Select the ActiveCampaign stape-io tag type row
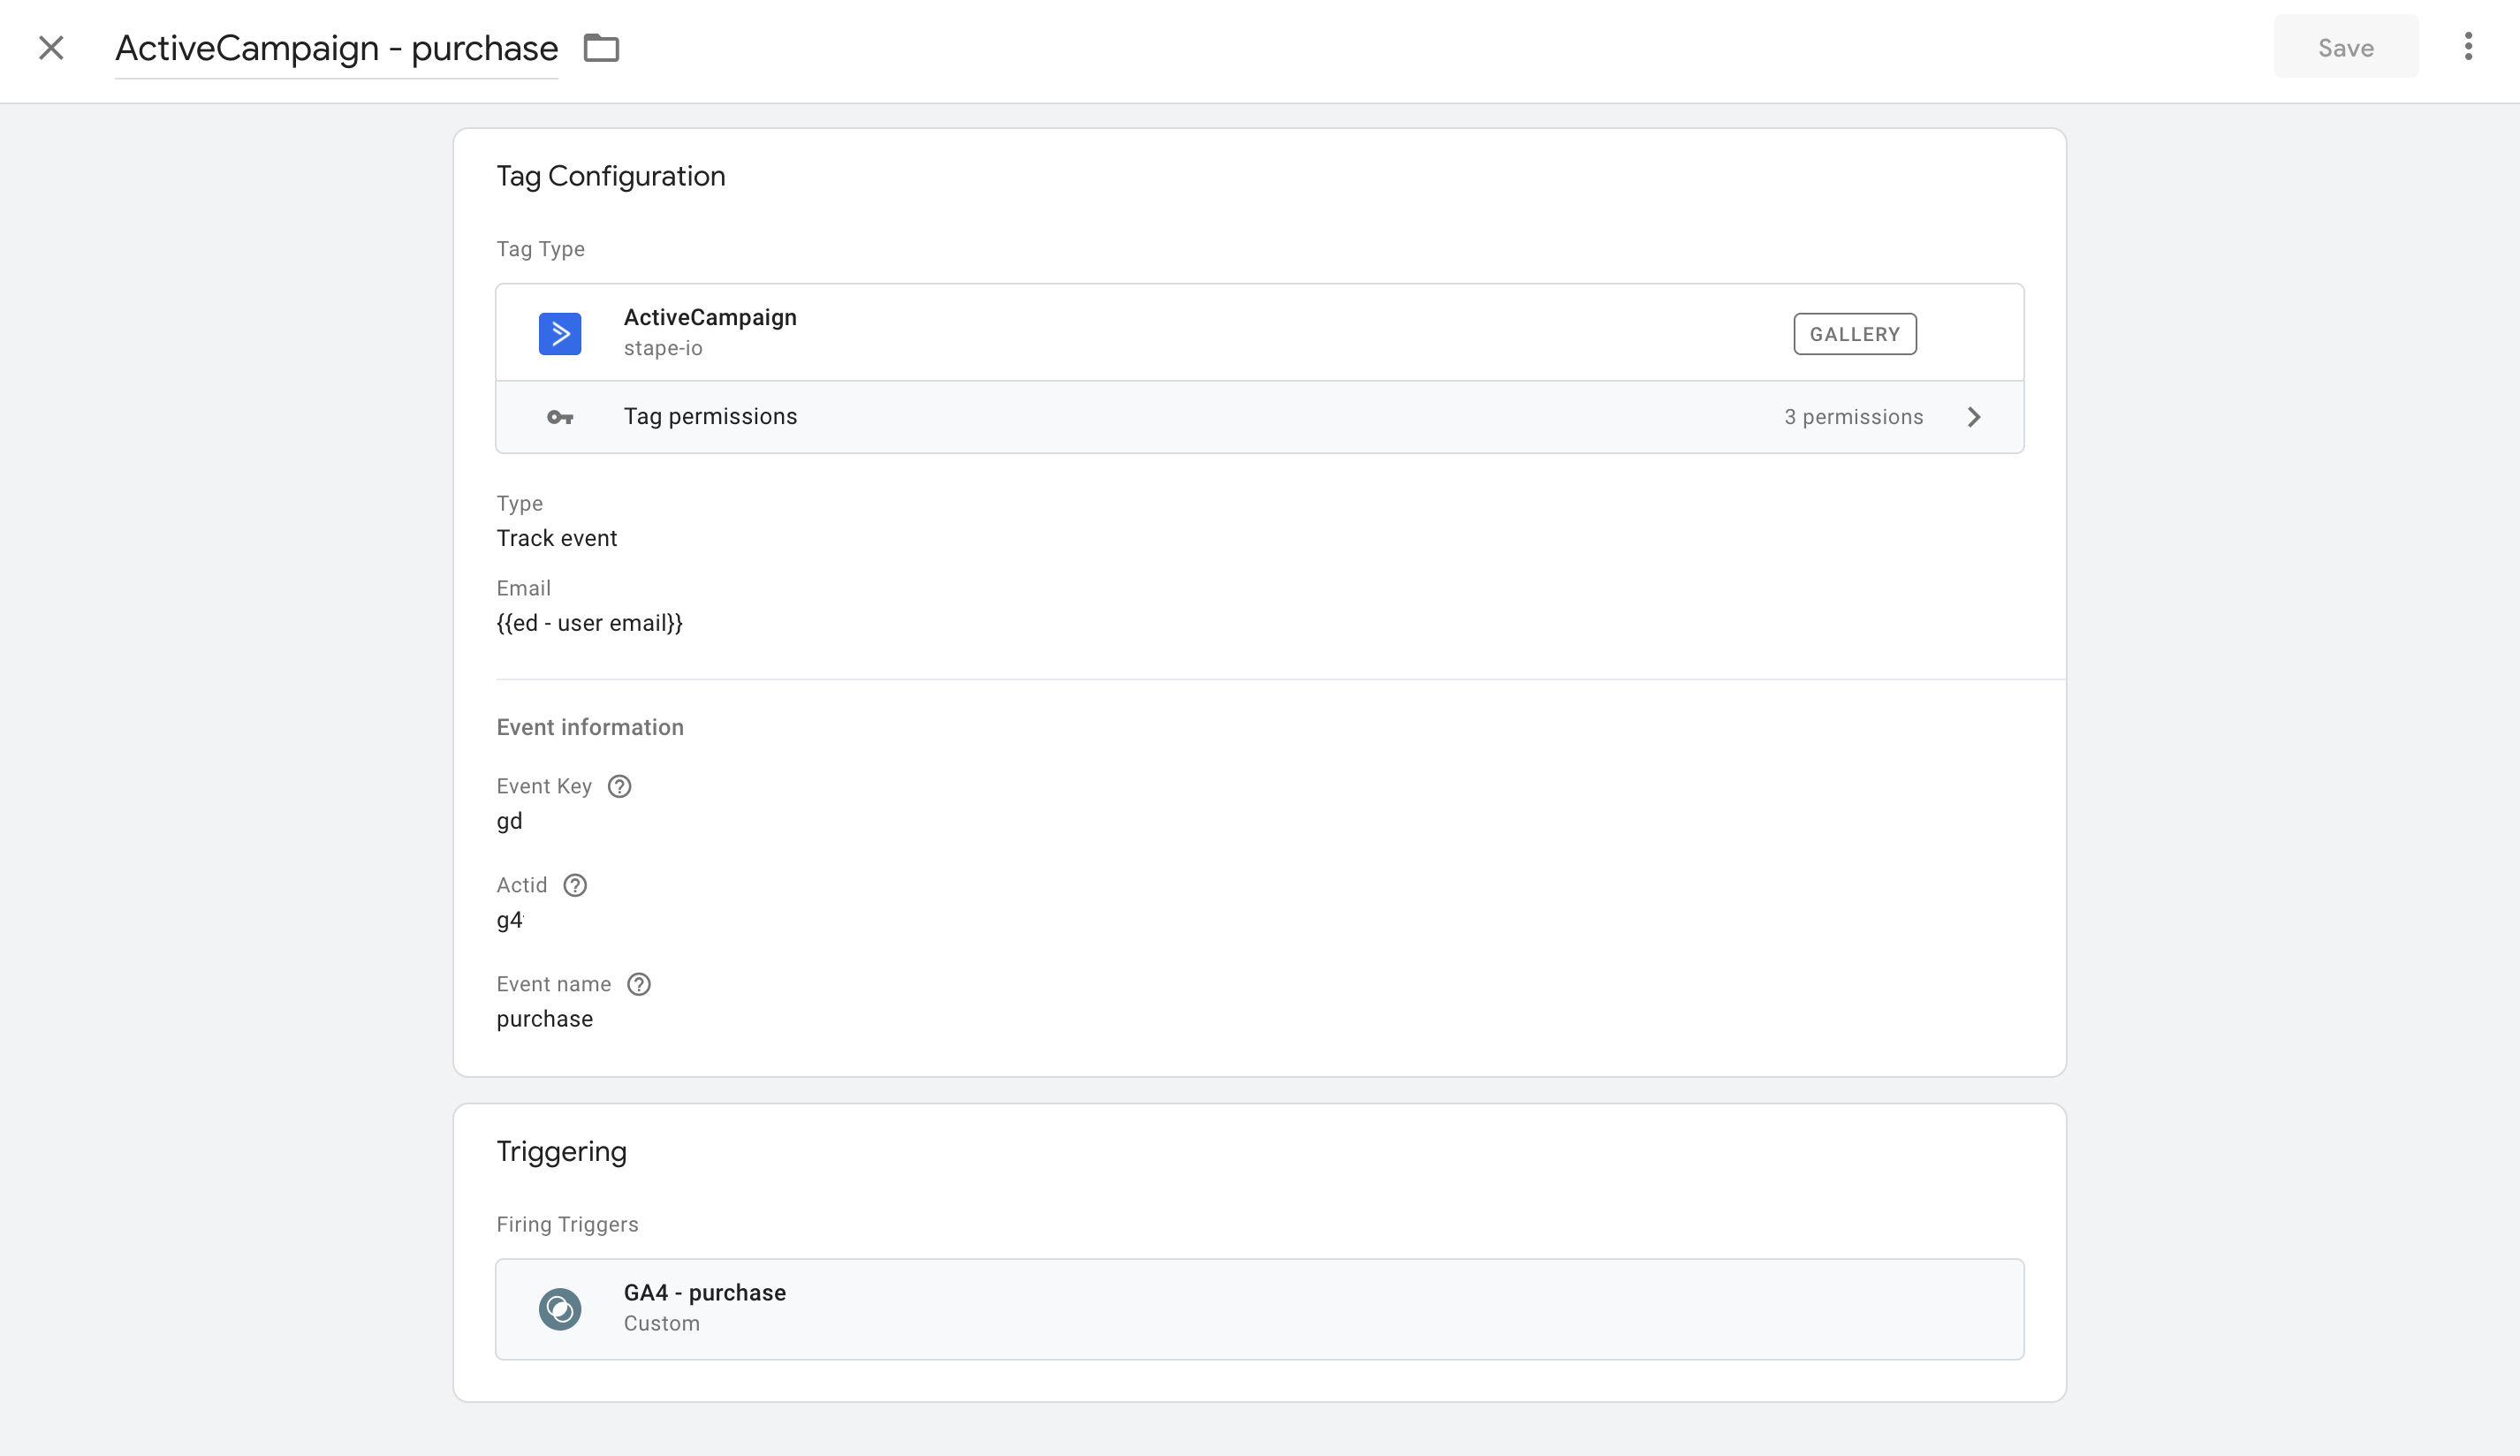This screenshot has width=2520, height=1456. [1259, 332]
